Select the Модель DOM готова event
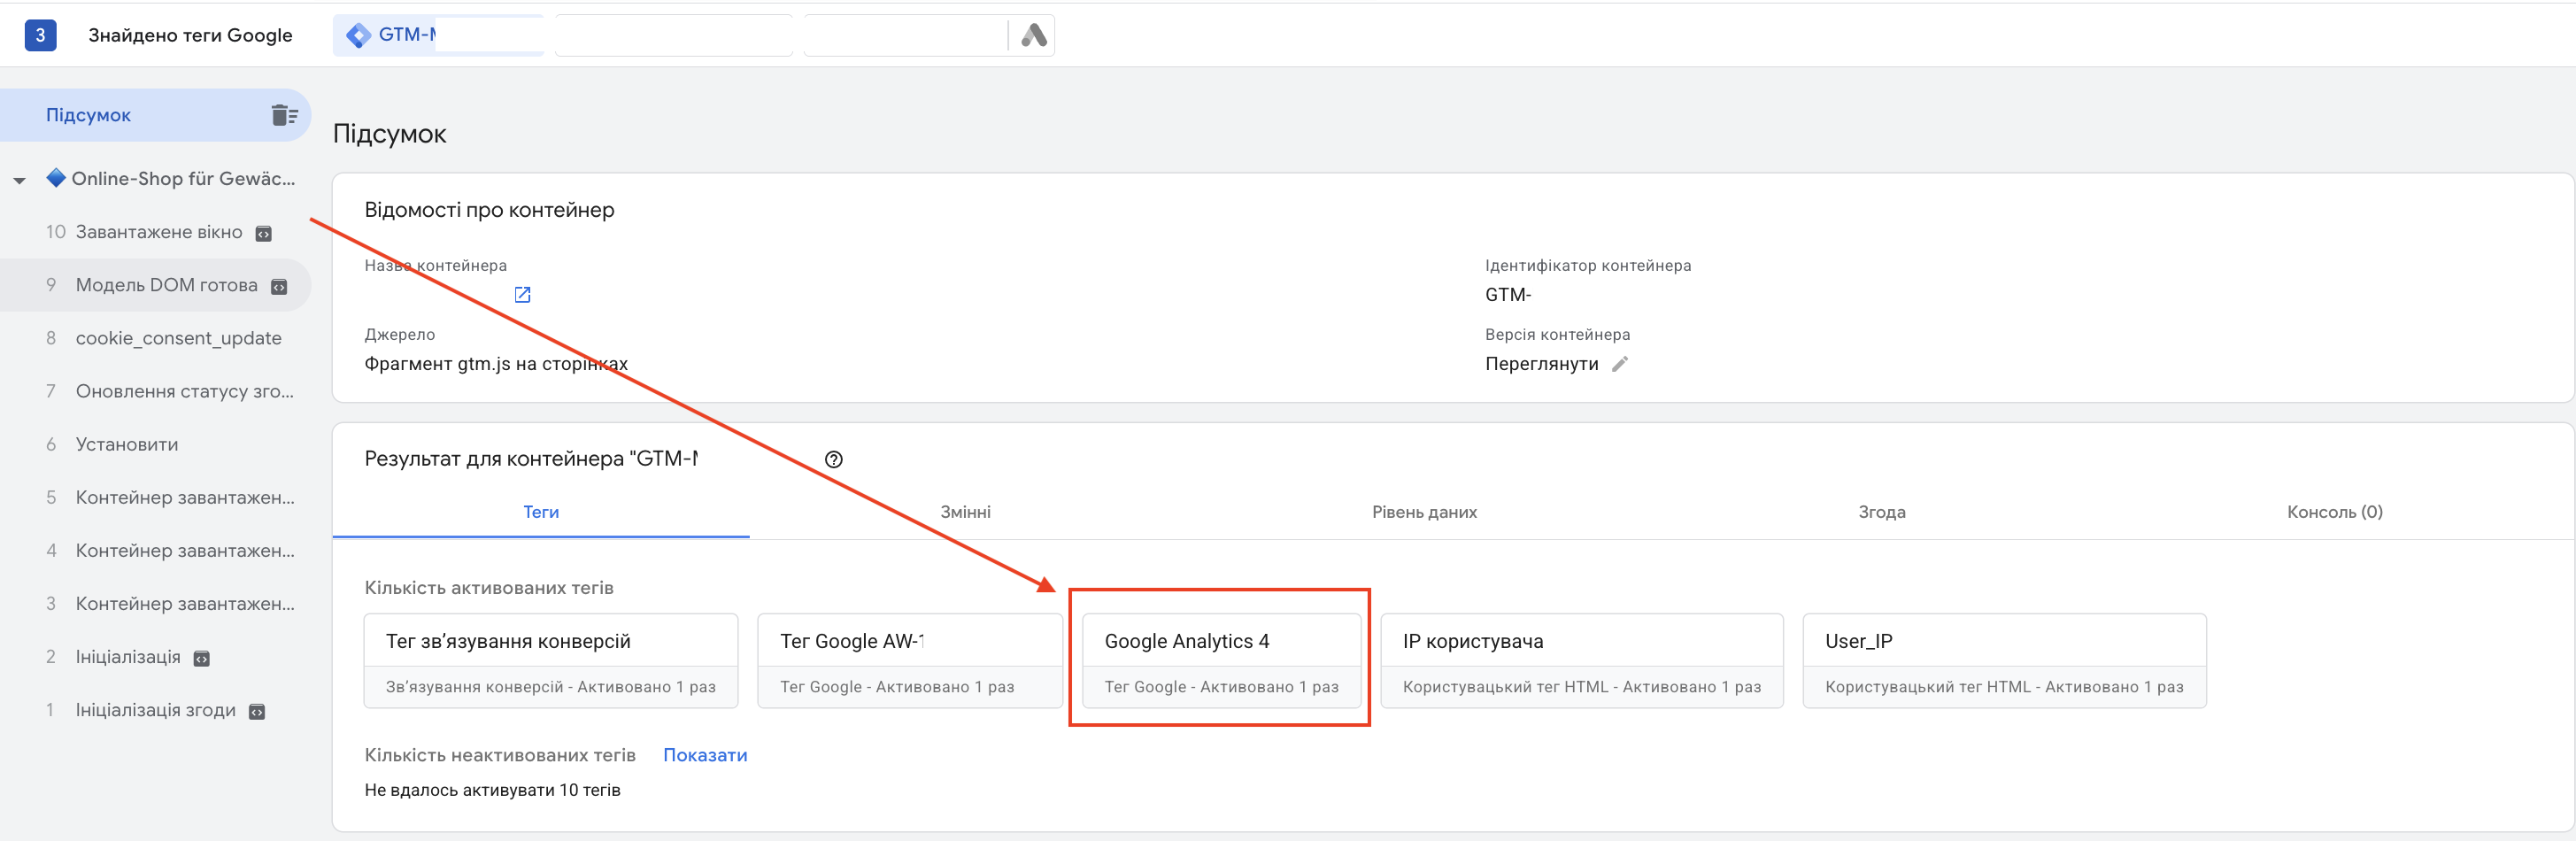 click(x=166, y=285)
